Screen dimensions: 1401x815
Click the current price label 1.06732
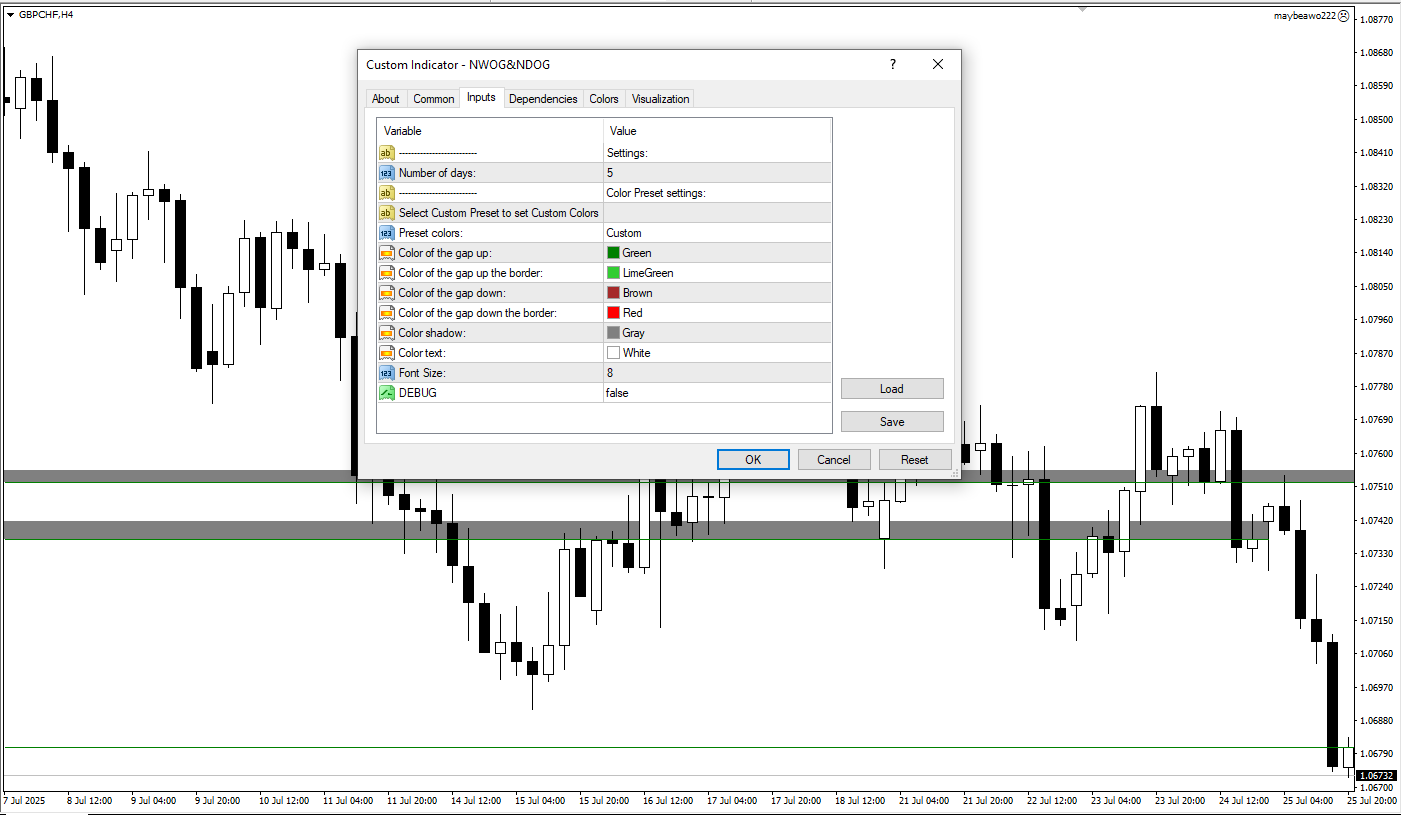1378,775
